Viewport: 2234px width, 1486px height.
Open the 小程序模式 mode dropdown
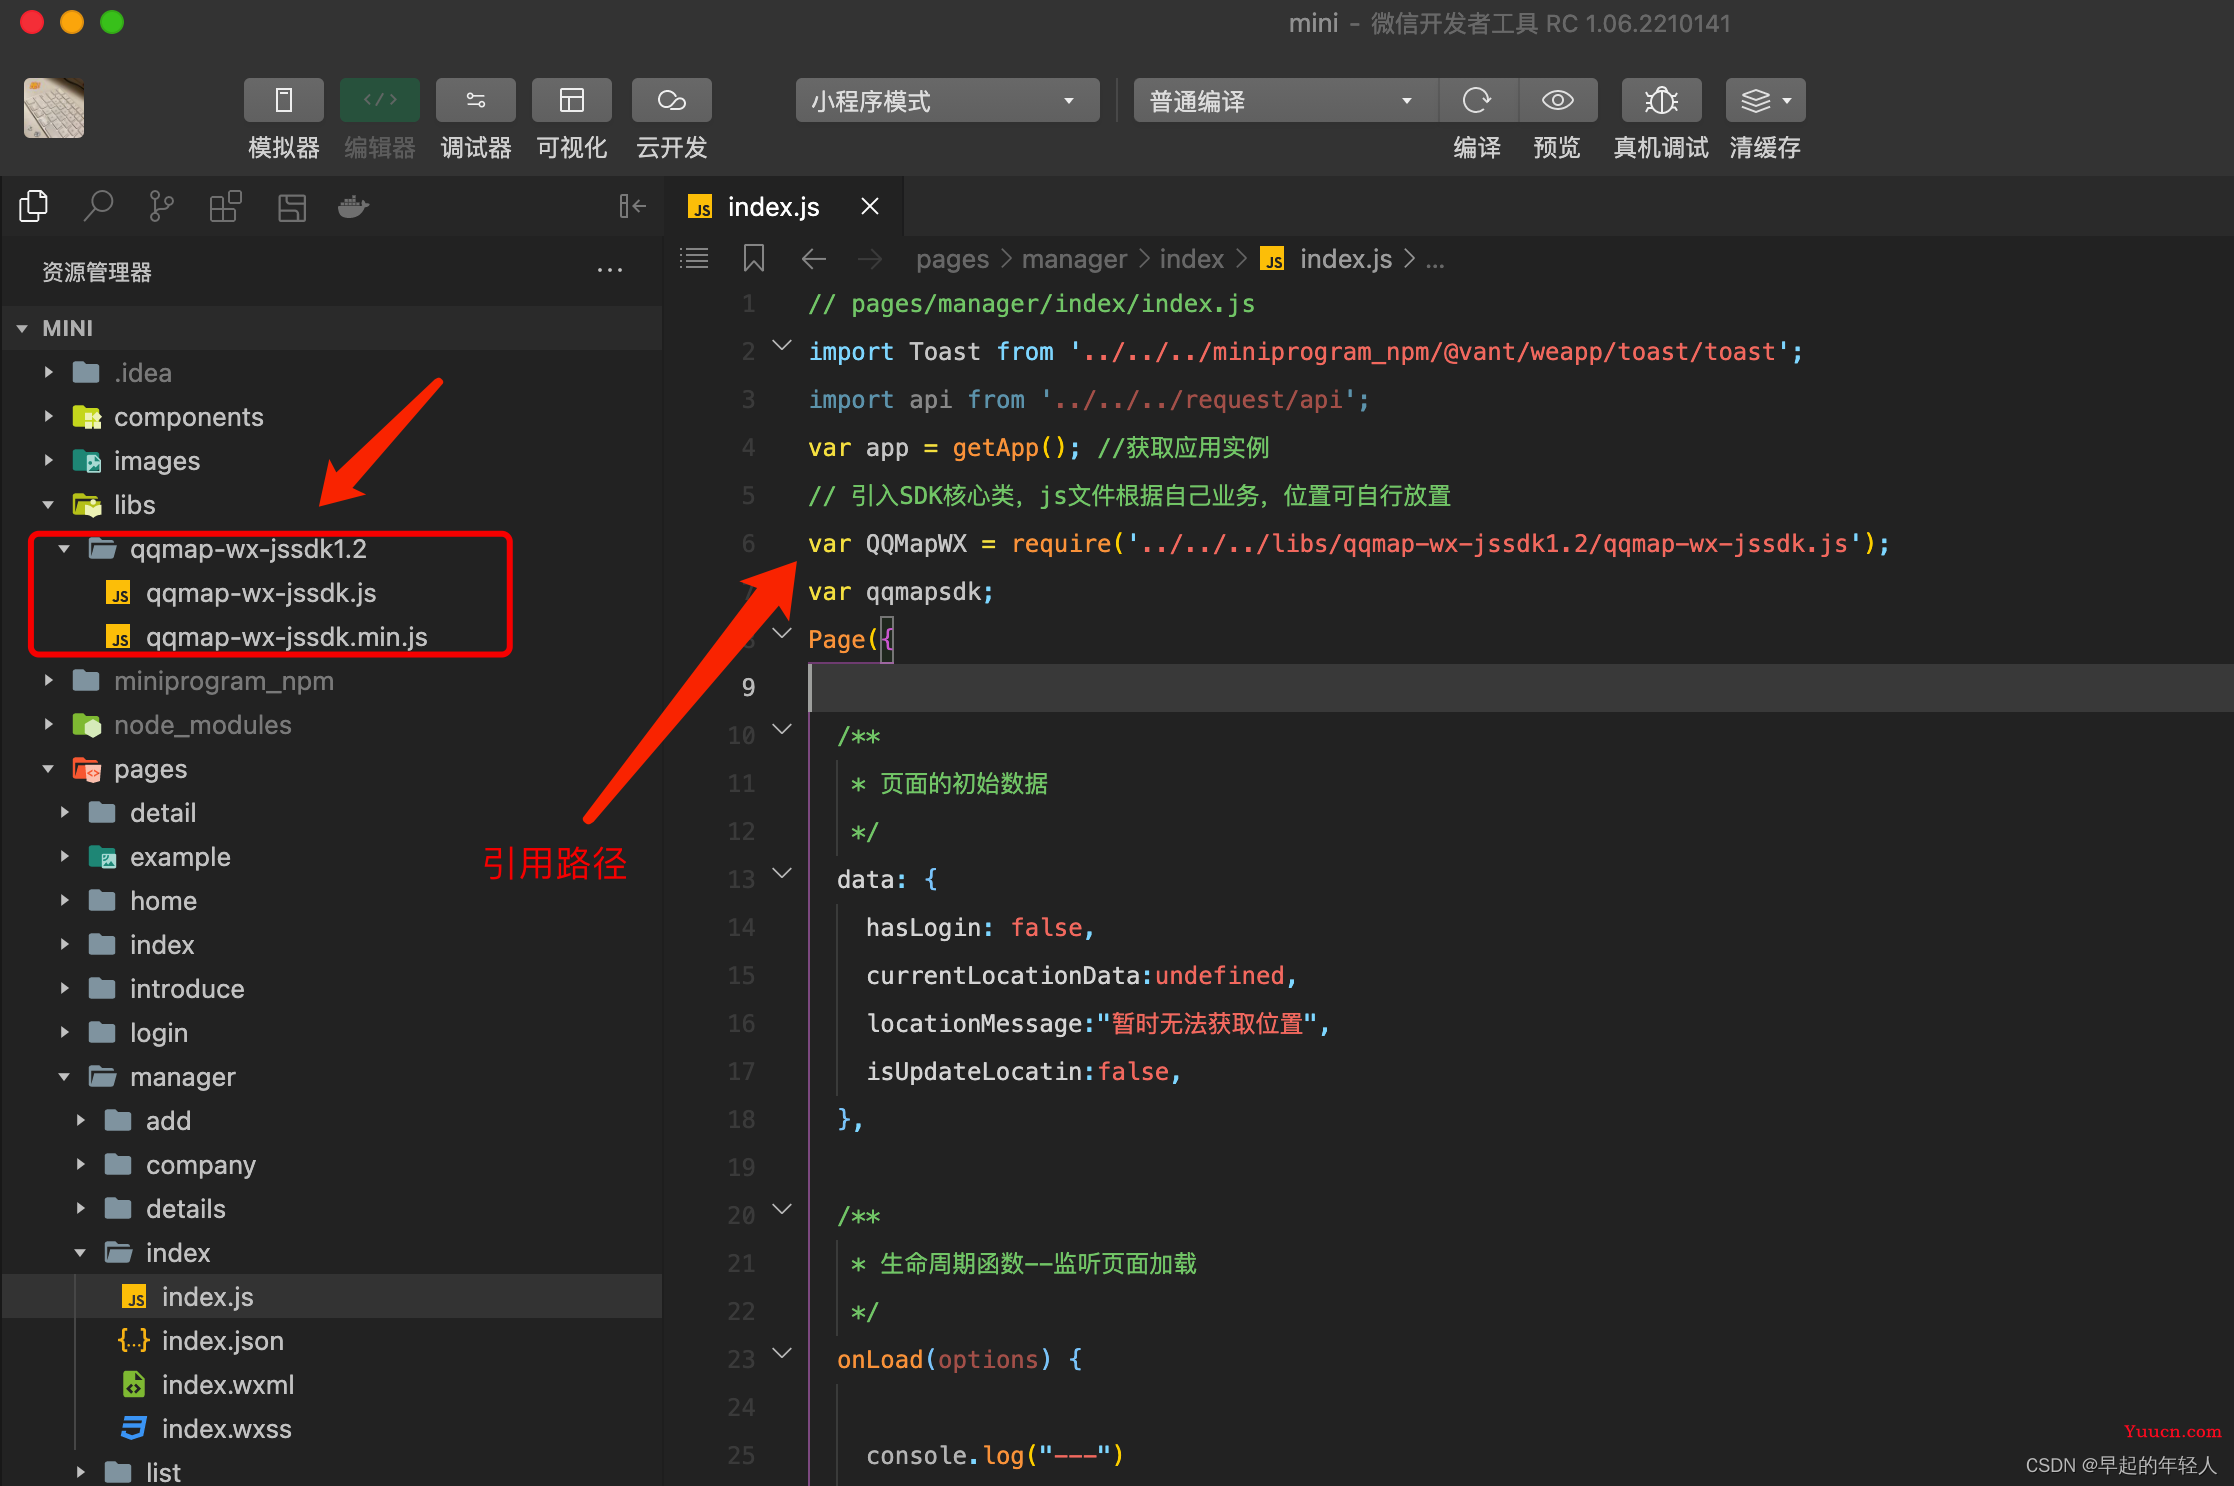946,101
